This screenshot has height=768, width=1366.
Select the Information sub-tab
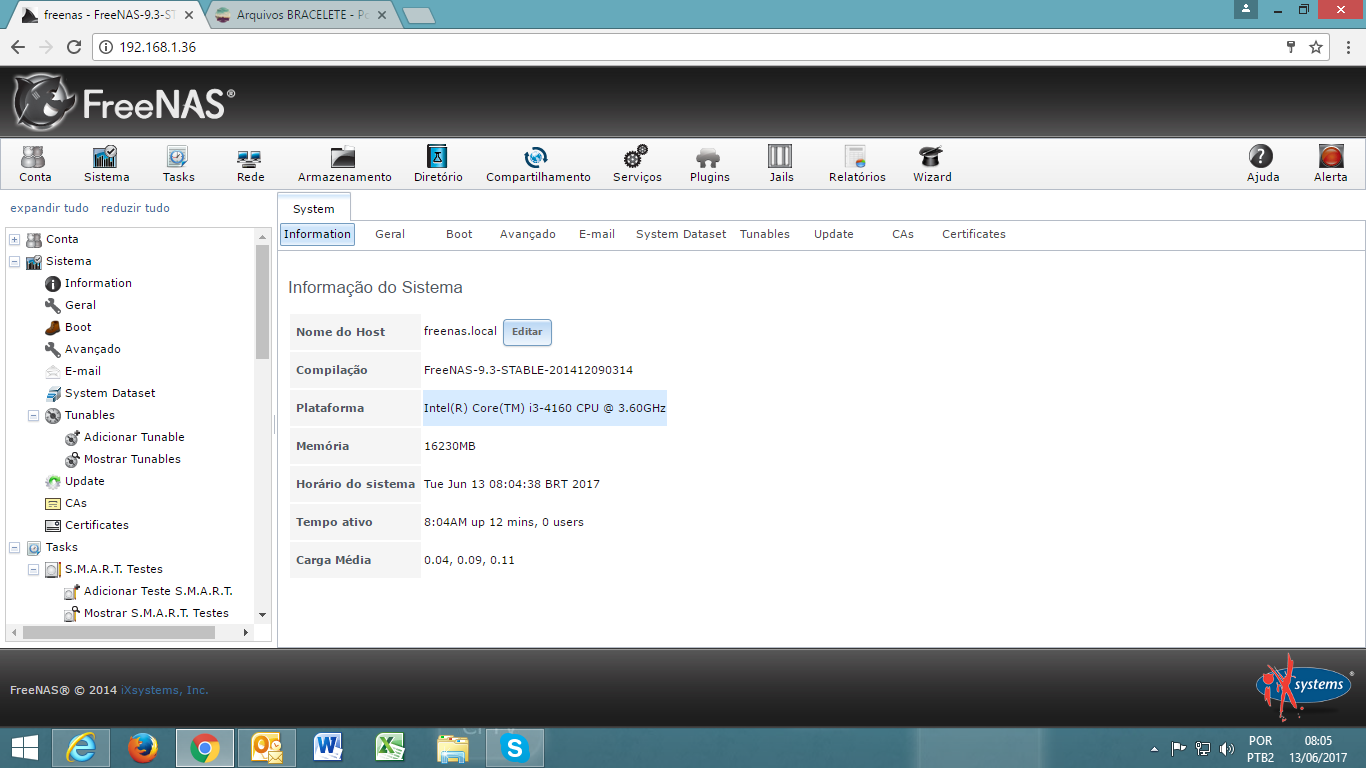point(317,234)
